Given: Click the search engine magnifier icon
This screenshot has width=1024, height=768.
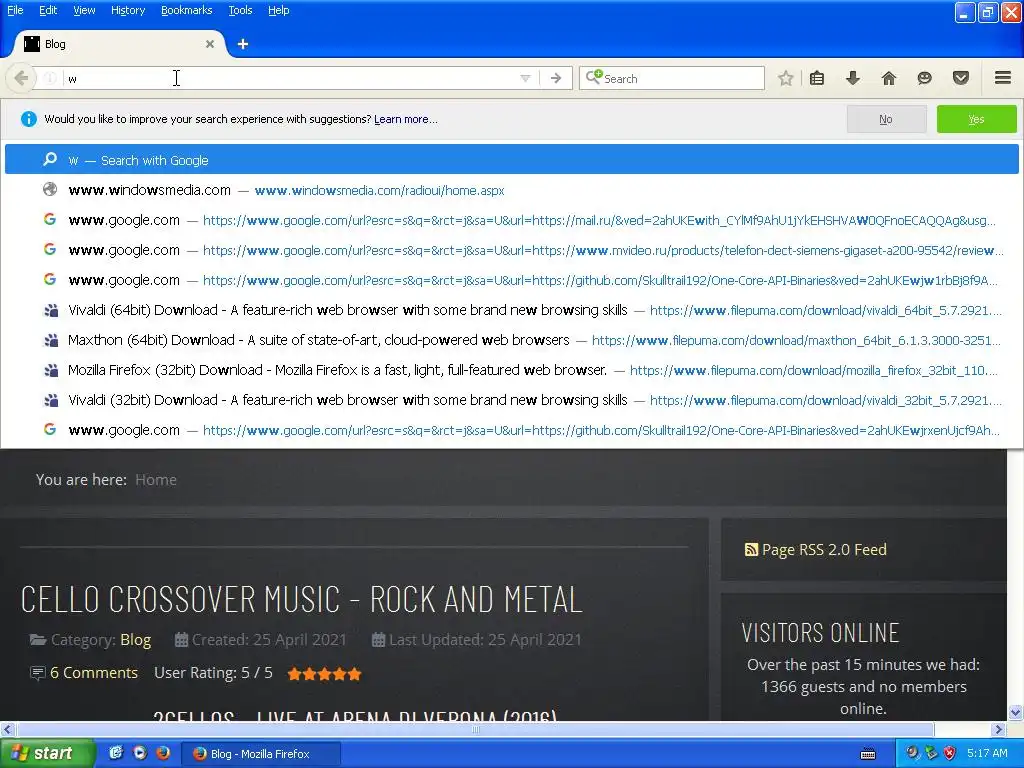Looking at the screenshot, I should [594, 77].
